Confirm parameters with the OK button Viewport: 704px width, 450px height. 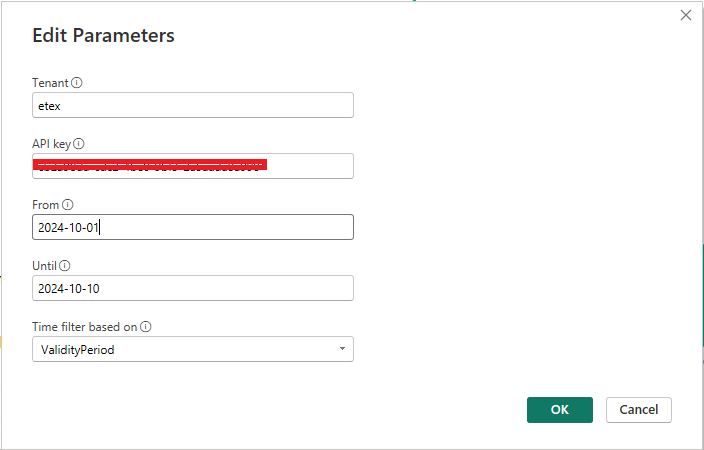tap(560, 410)
